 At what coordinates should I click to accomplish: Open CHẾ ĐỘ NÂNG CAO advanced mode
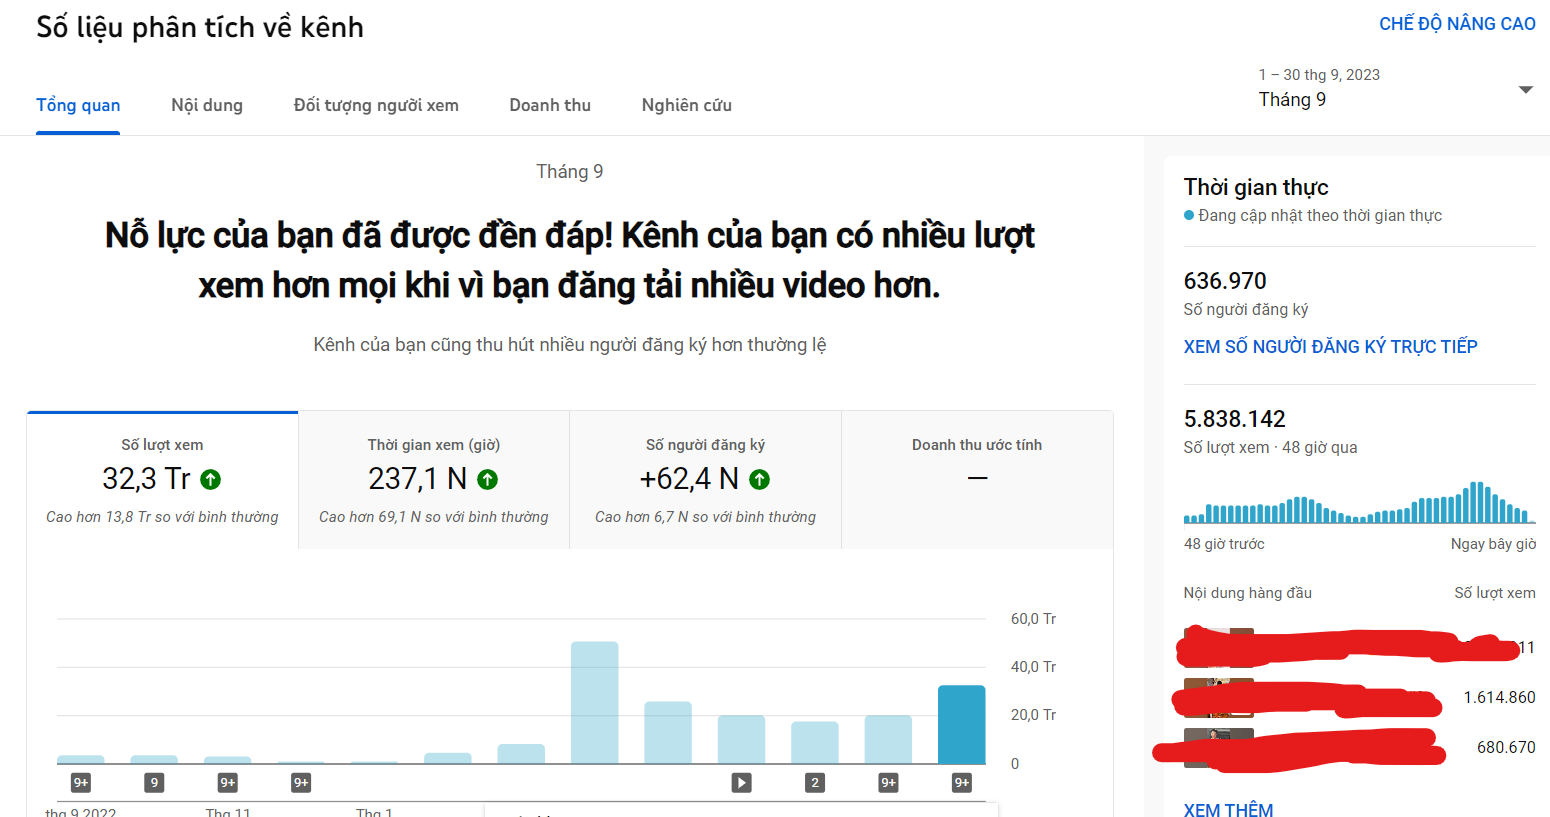coord(1457,24)
